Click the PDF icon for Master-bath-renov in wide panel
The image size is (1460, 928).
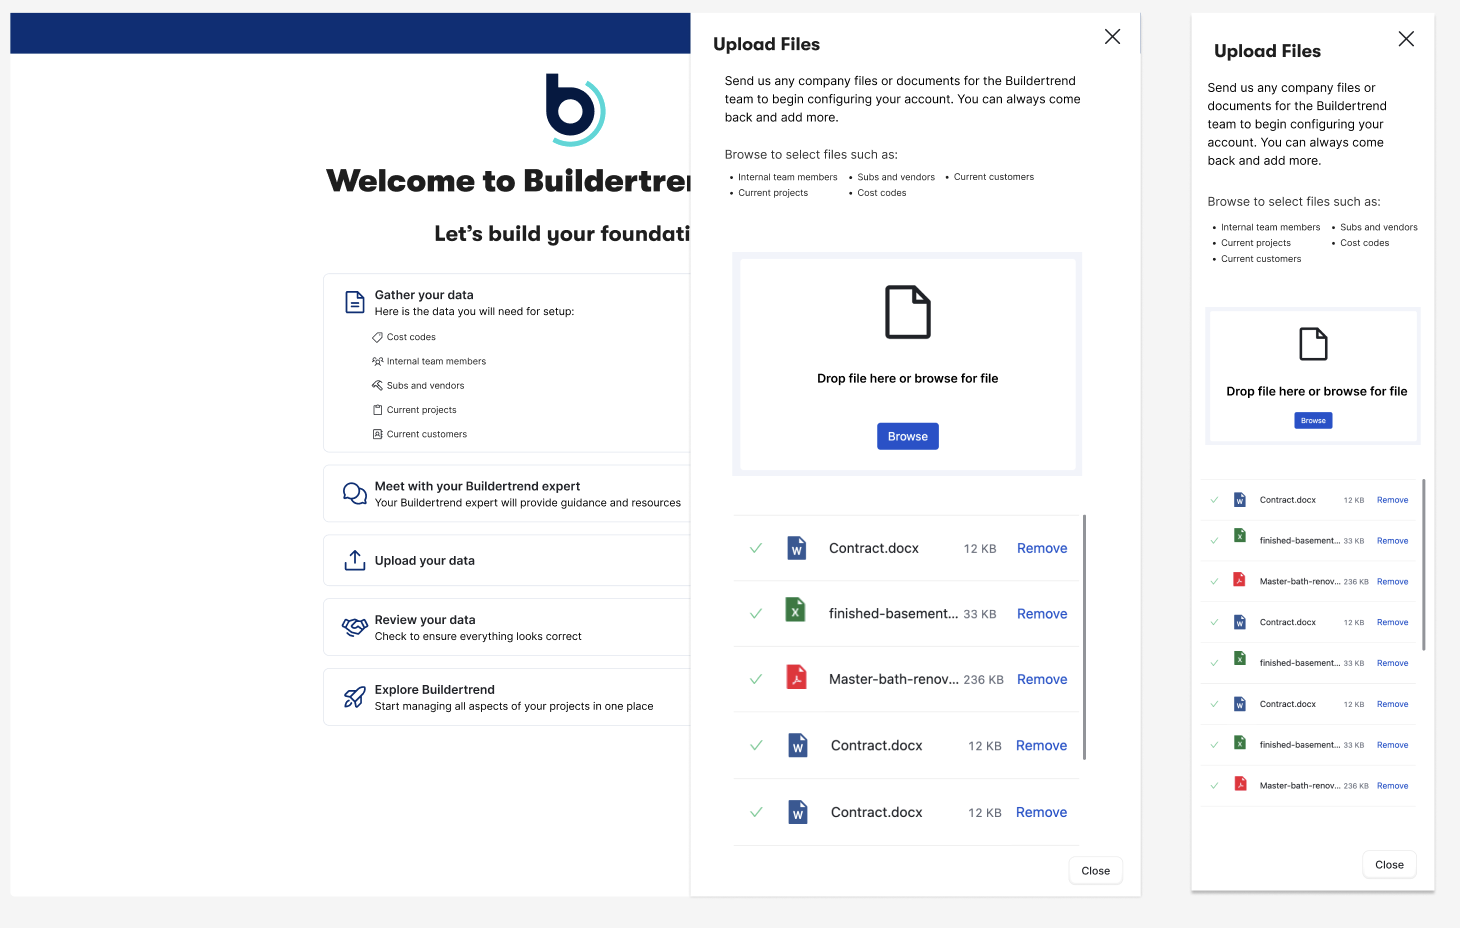796,677
